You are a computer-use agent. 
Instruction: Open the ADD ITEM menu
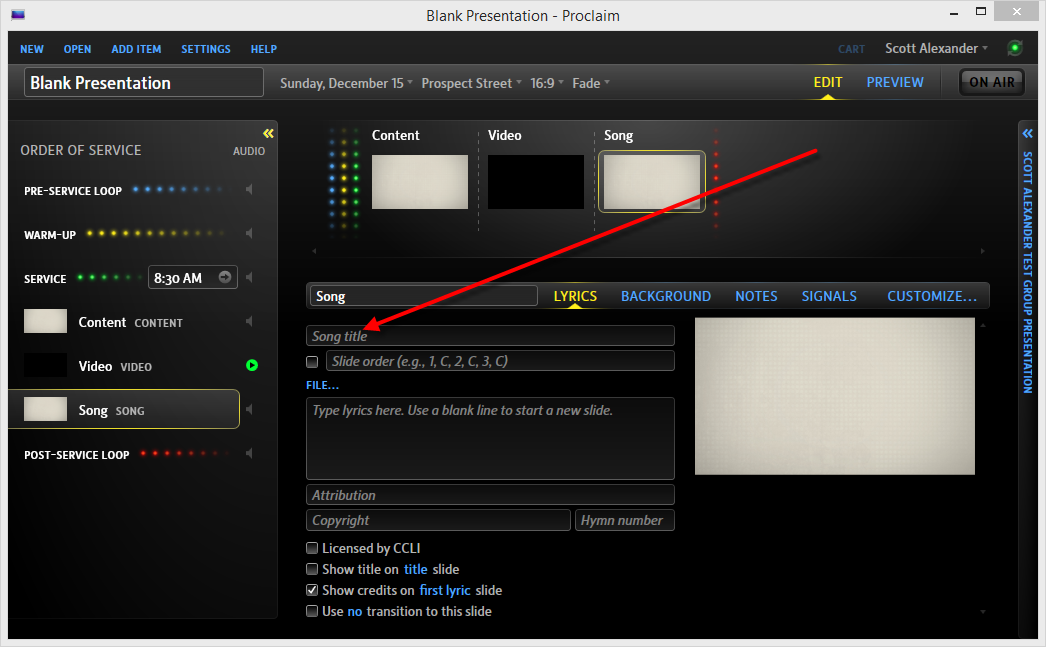click(136, 49)
